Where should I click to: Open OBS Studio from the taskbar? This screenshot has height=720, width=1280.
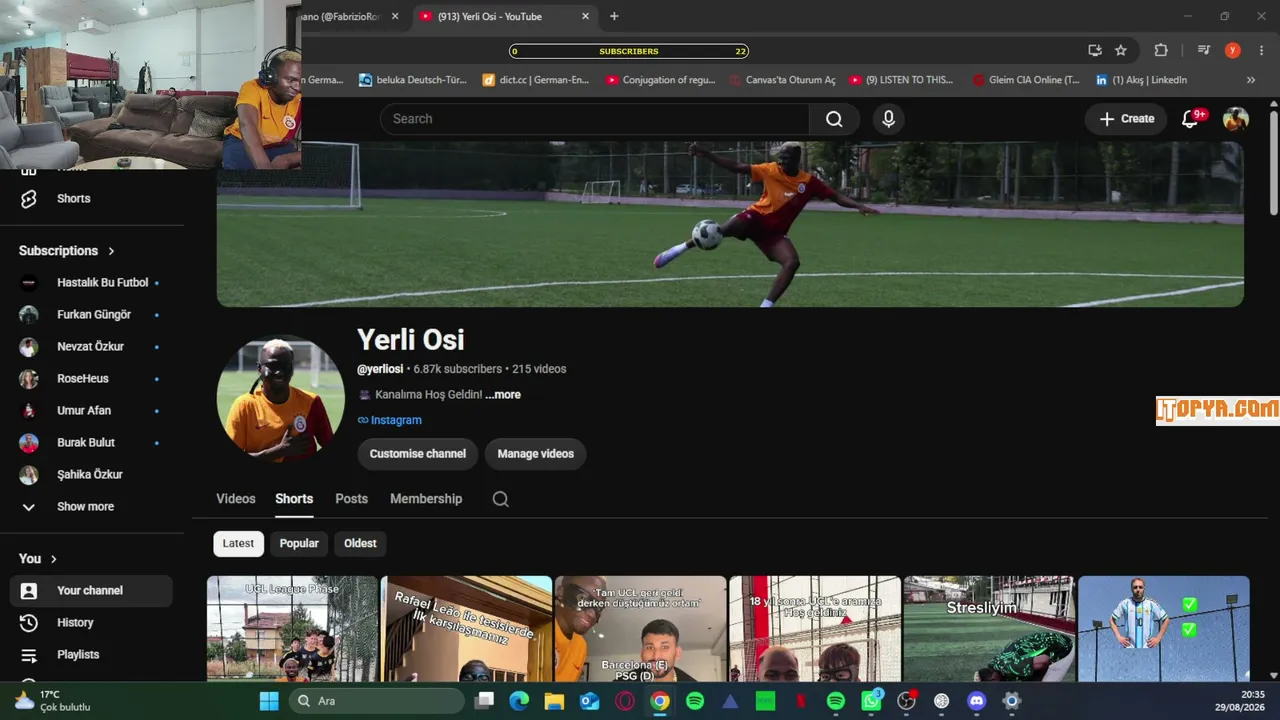(x=906, y=701)
